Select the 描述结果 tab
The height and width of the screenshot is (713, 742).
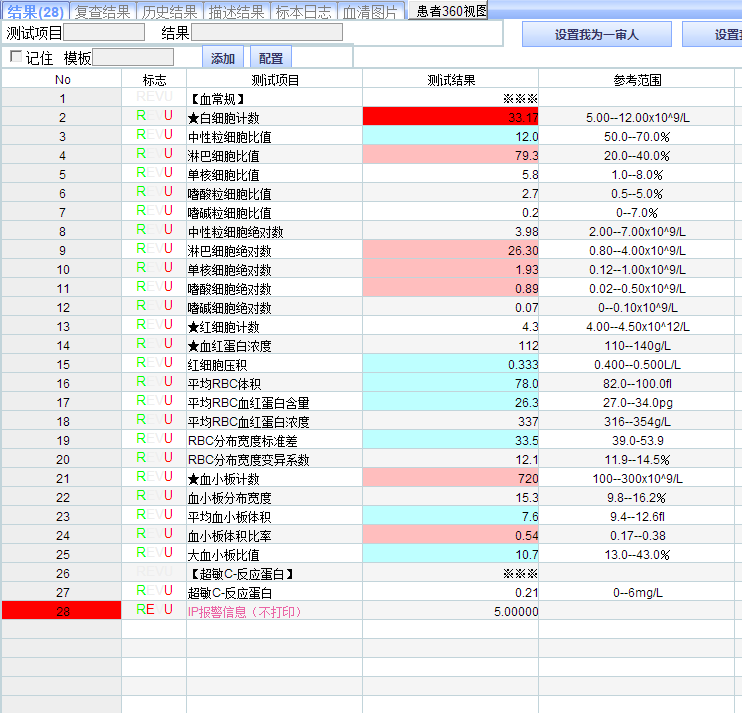coord(237,12)
